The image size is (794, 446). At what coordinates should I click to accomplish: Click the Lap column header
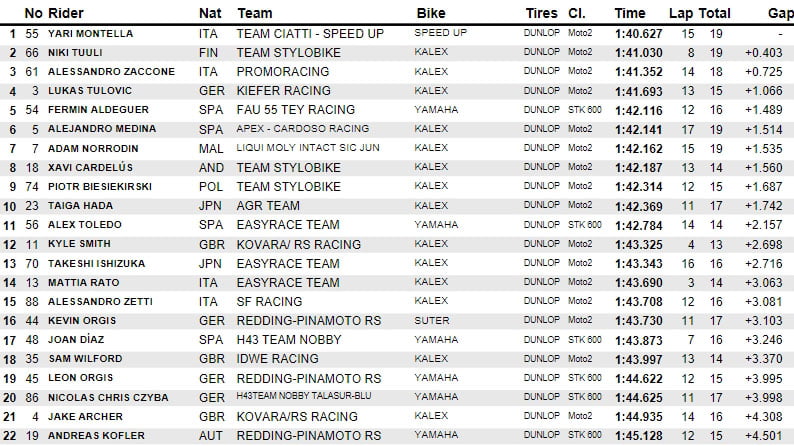click(679, 14)
